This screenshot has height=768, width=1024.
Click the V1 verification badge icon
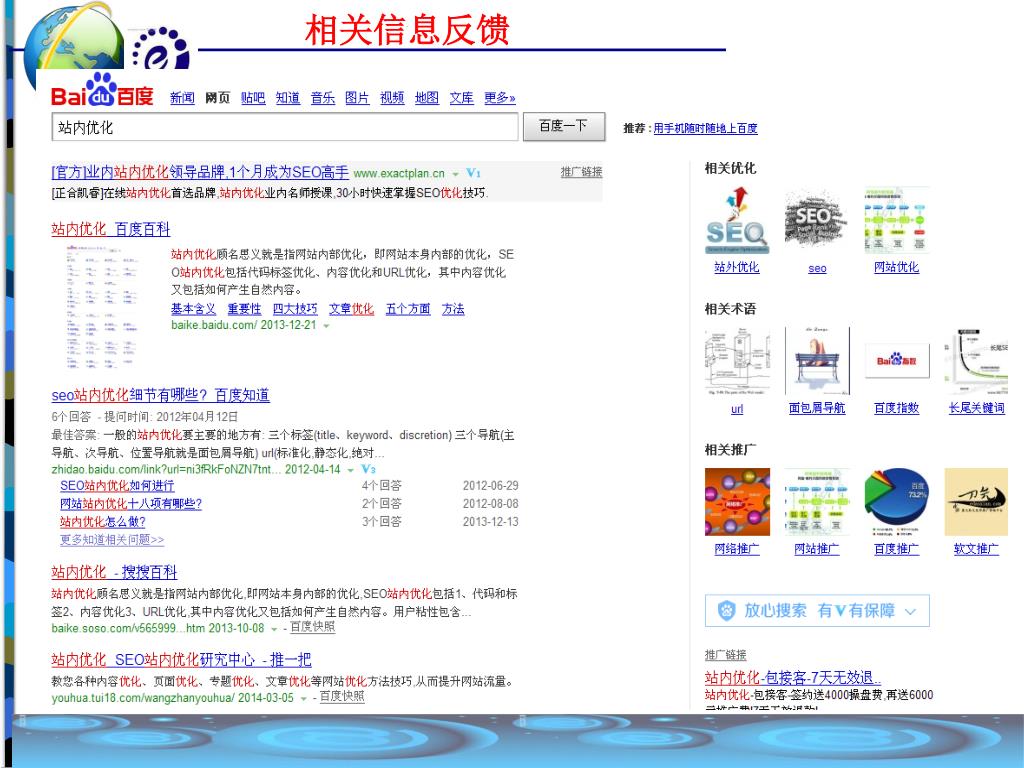[x=473, y=173]
